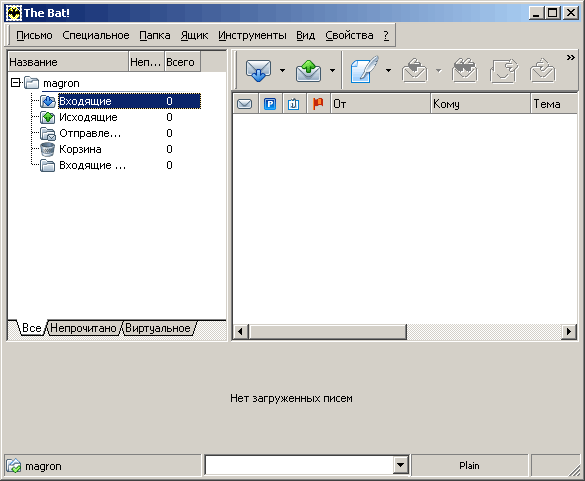585x481 pixels.
Task: Click the Исходящие outbox folder icon
Action: click(48, 117)
